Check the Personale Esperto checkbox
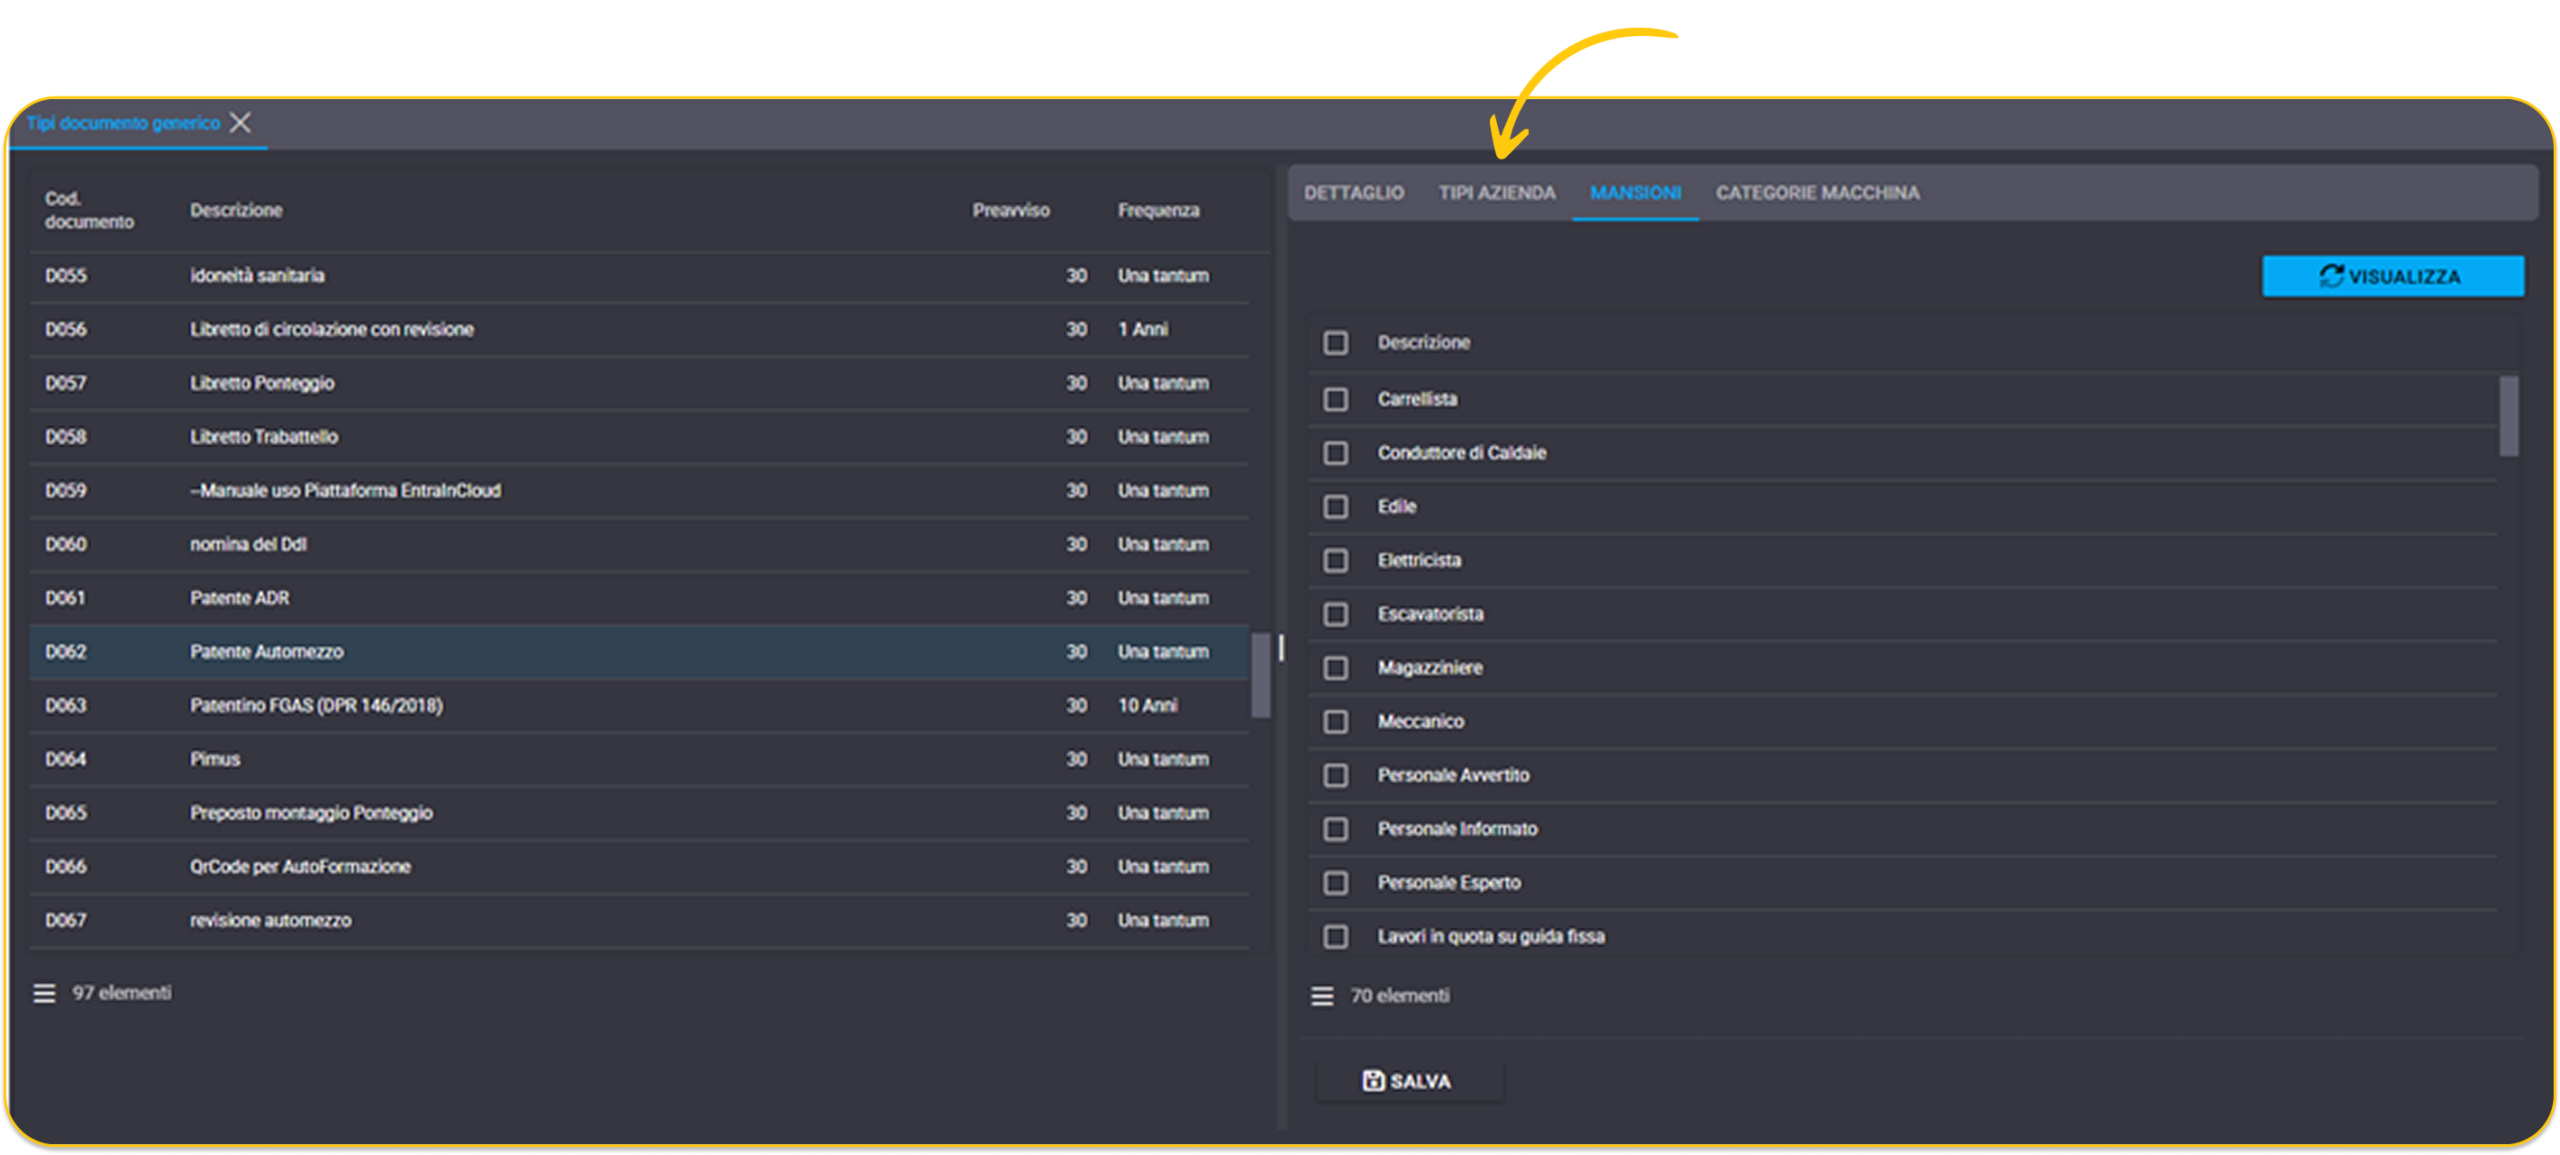Viewport: 2560px width, 1155px height. (x=1335, y=883)
